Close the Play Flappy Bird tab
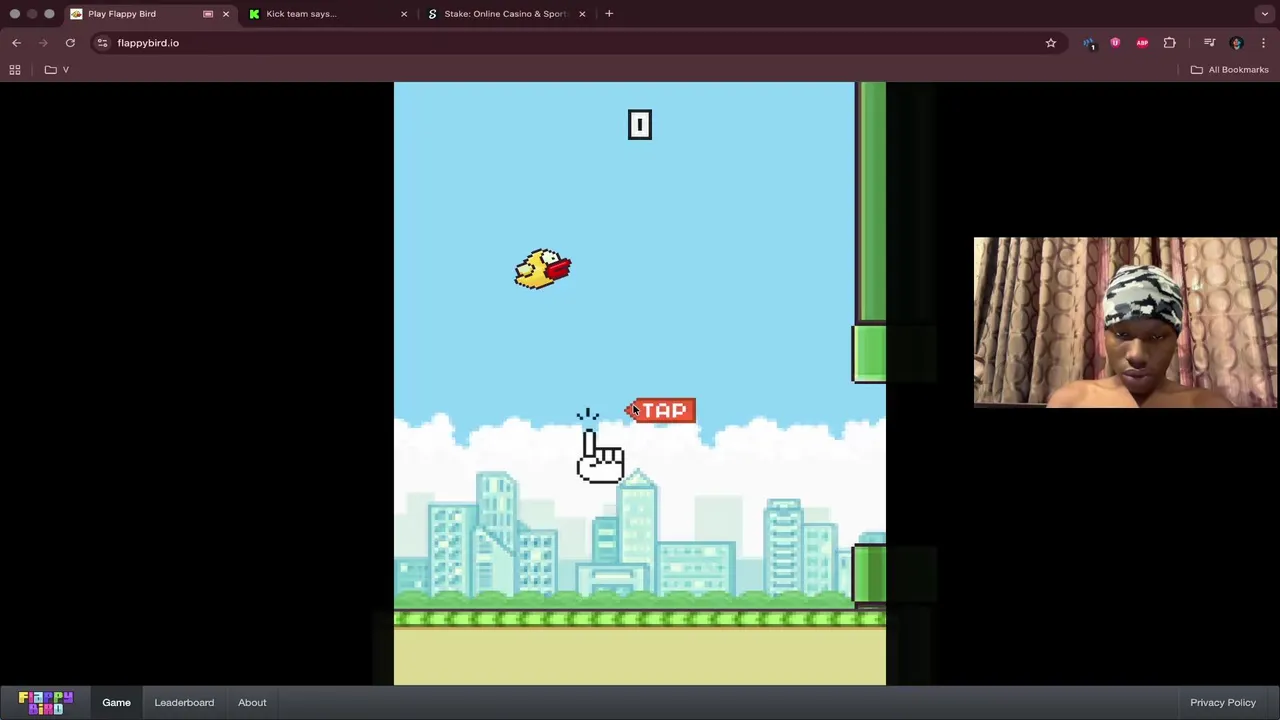This screenshot has height=720, width=1280. click(x=226, y=14)
